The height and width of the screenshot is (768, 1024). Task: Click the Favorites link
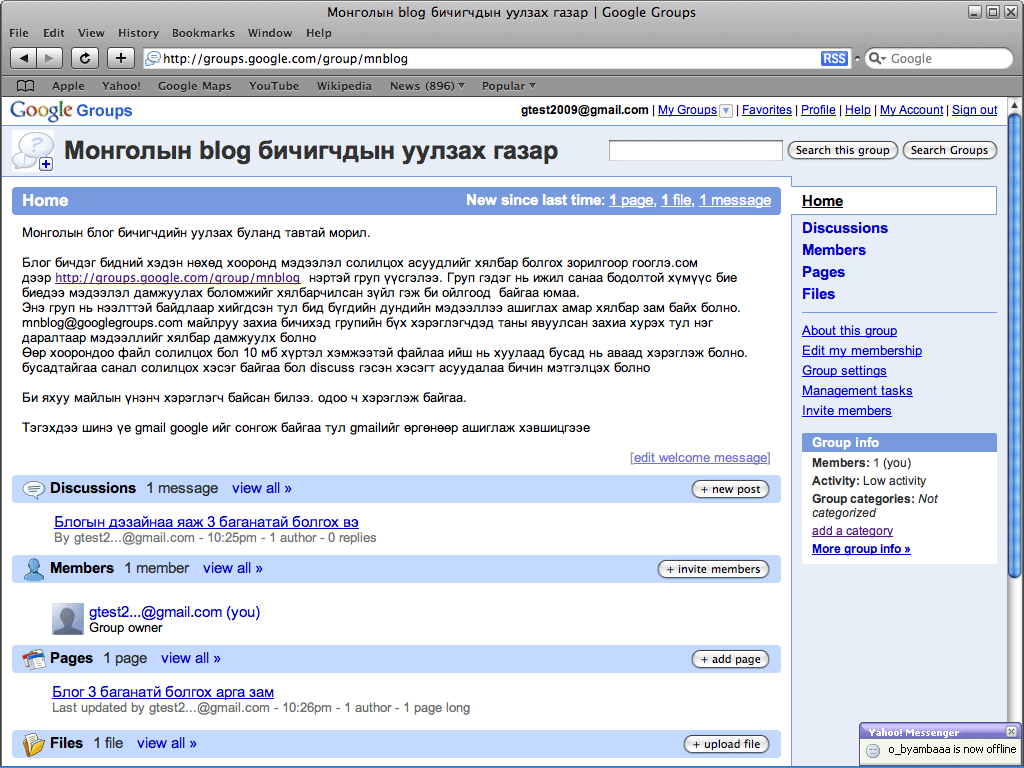click(767, 110)
